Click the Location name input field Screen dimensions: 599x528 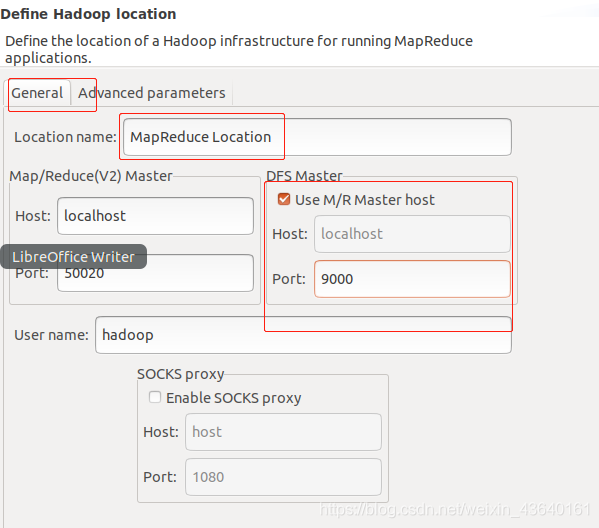(317, 137)
